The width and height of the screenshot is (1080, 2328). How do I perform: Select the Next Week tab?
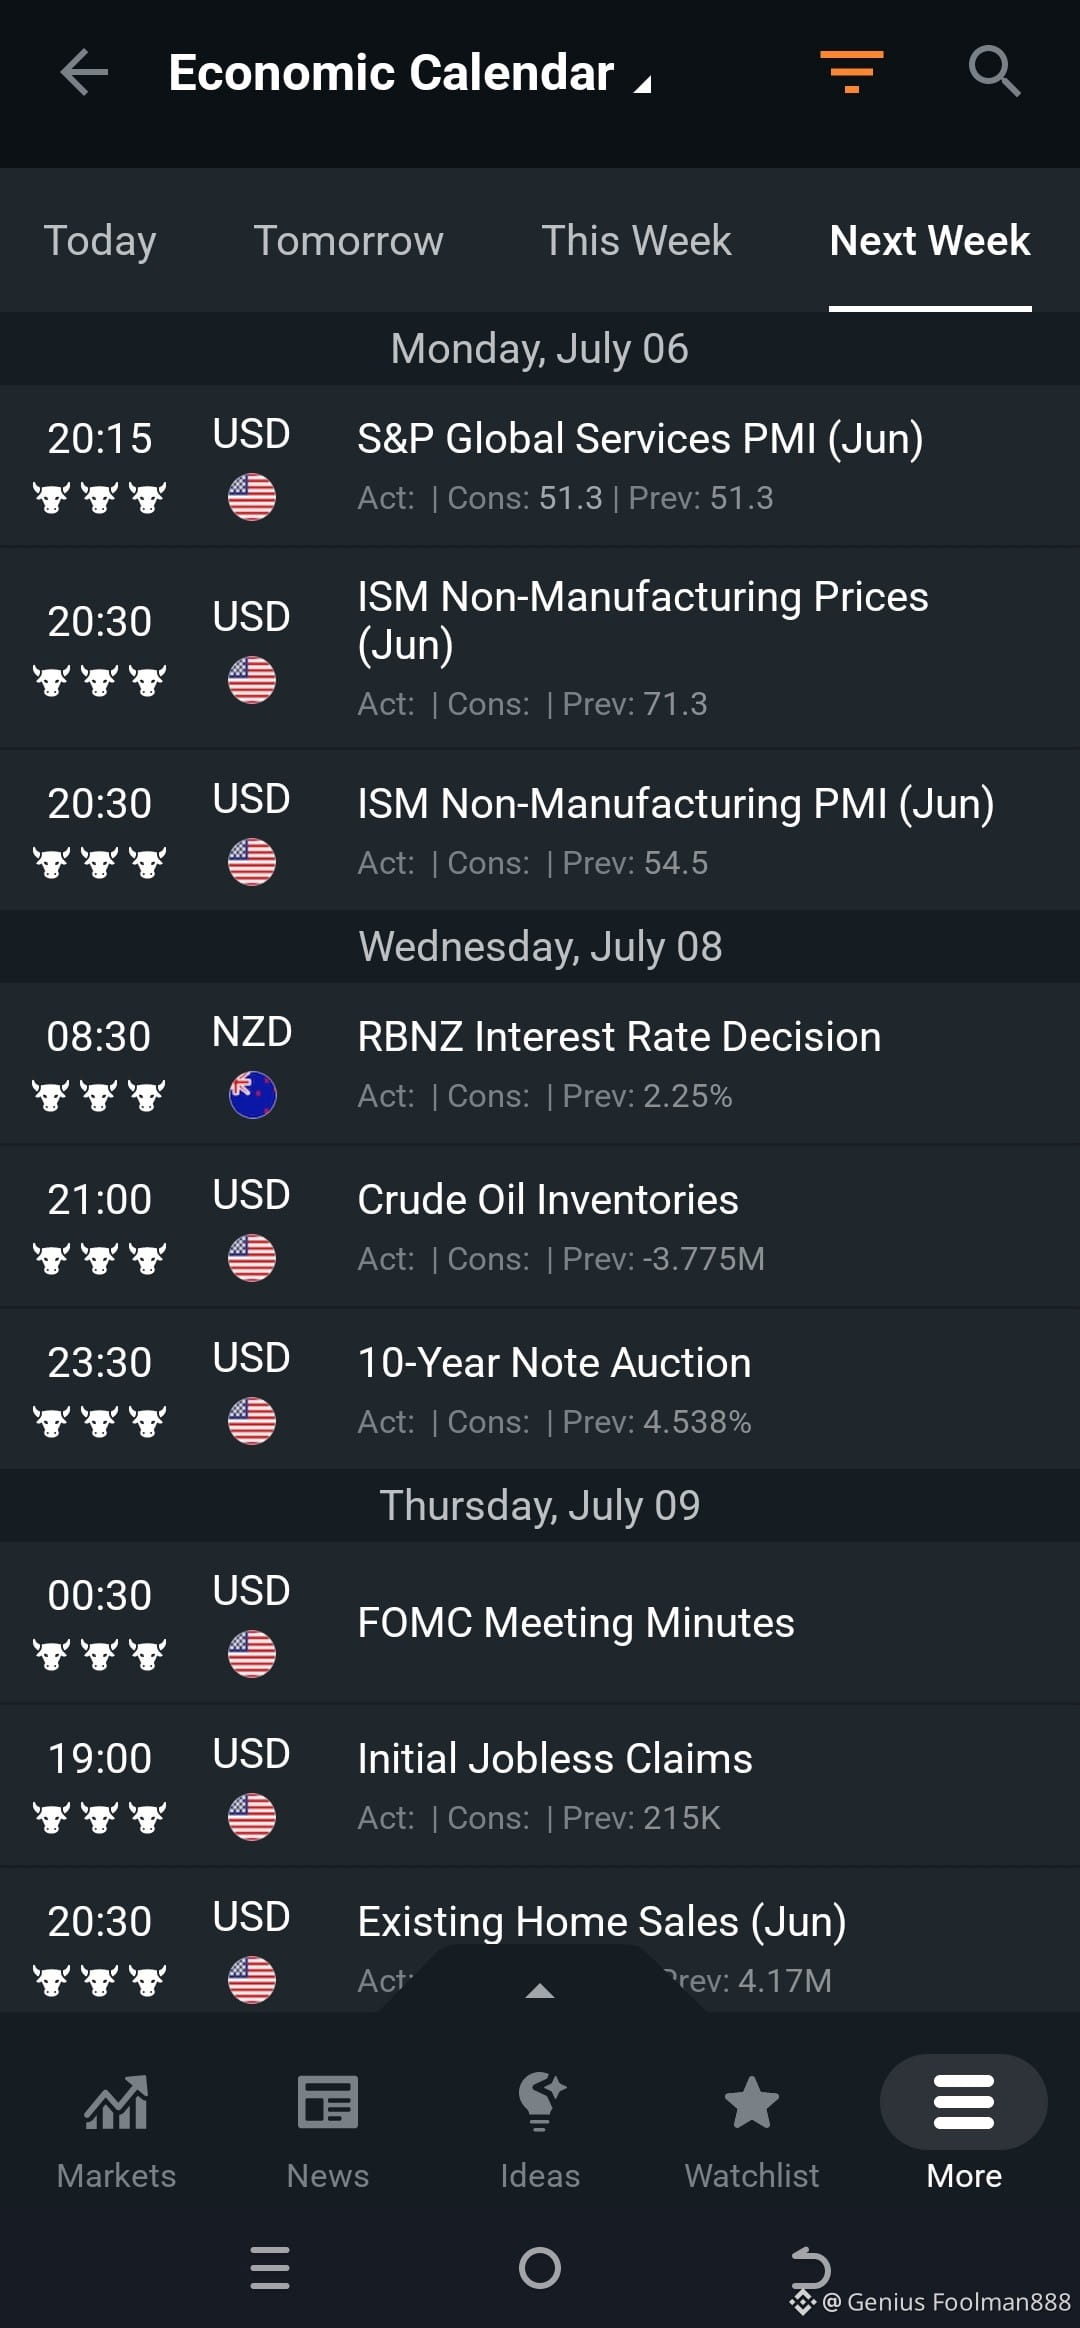[930, 241]
